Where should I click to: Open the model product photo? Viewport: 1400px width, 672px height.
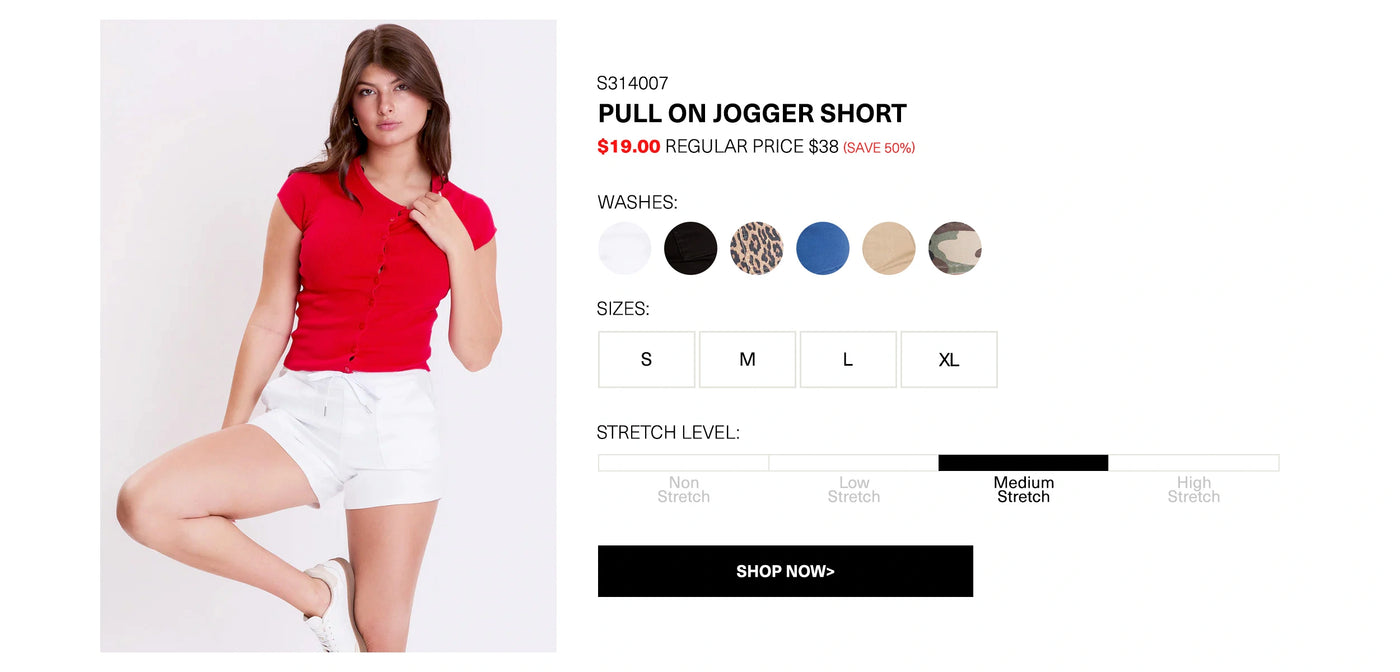pyautogui.click(x=328, y=336)
